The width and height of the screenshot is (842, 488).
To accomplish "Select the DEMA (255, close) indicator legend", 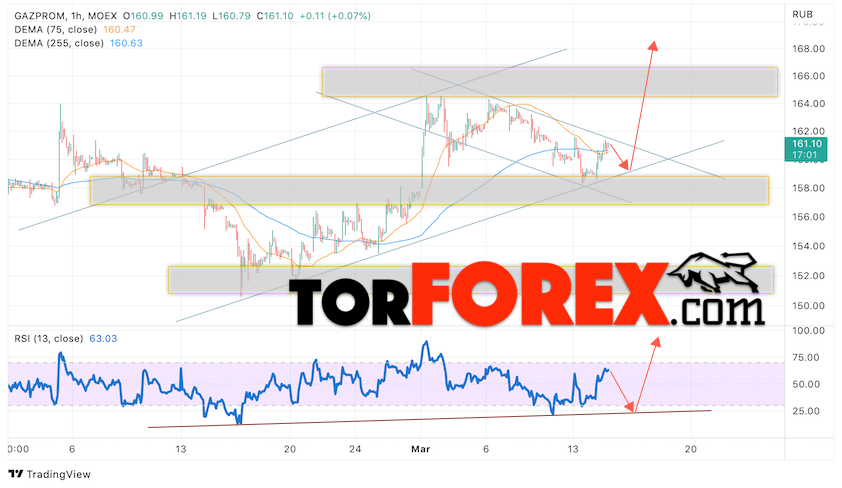I will [59, 43].
